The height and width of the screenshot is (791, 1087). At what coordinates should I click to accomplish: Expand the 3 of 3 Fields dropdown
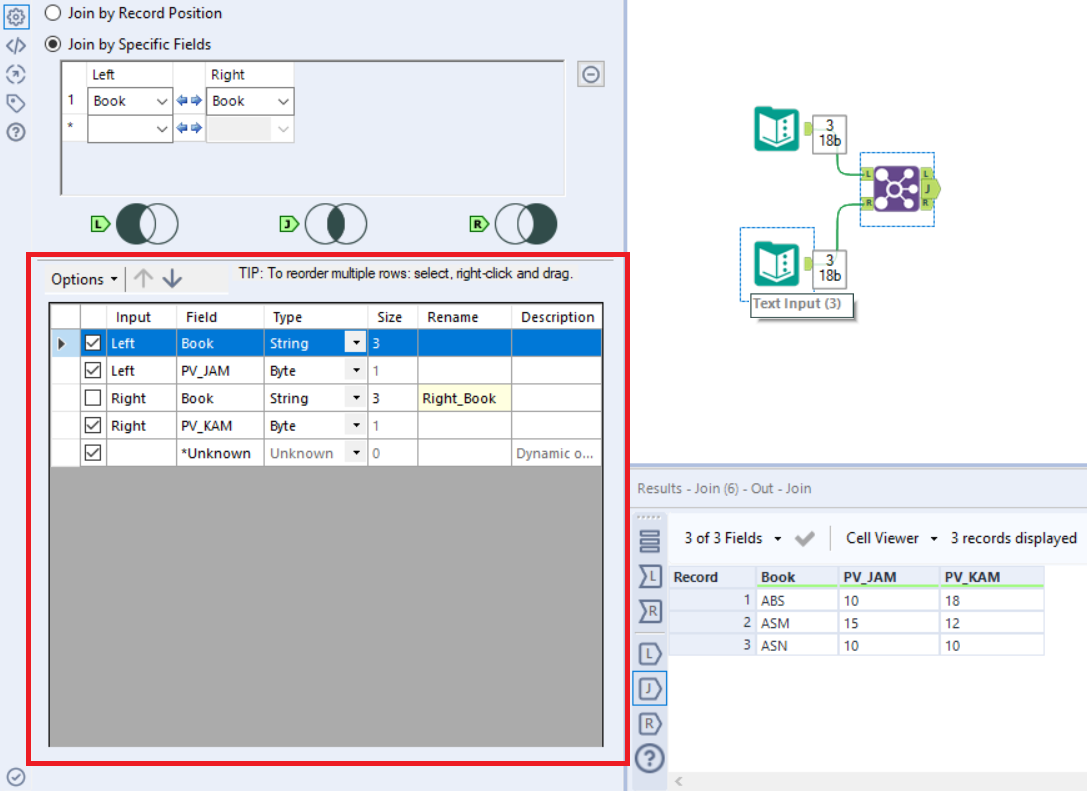[x=736, y=538]
